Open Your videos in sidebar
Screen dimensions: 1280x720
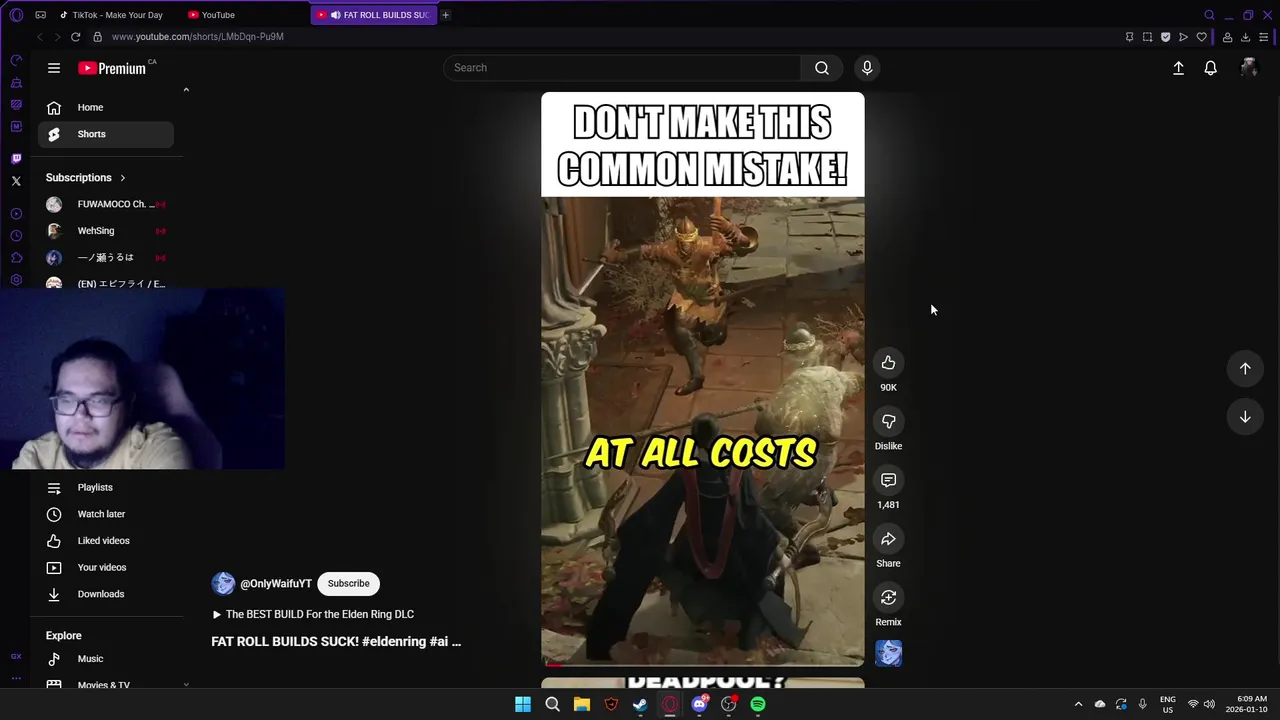pos(106,568)
